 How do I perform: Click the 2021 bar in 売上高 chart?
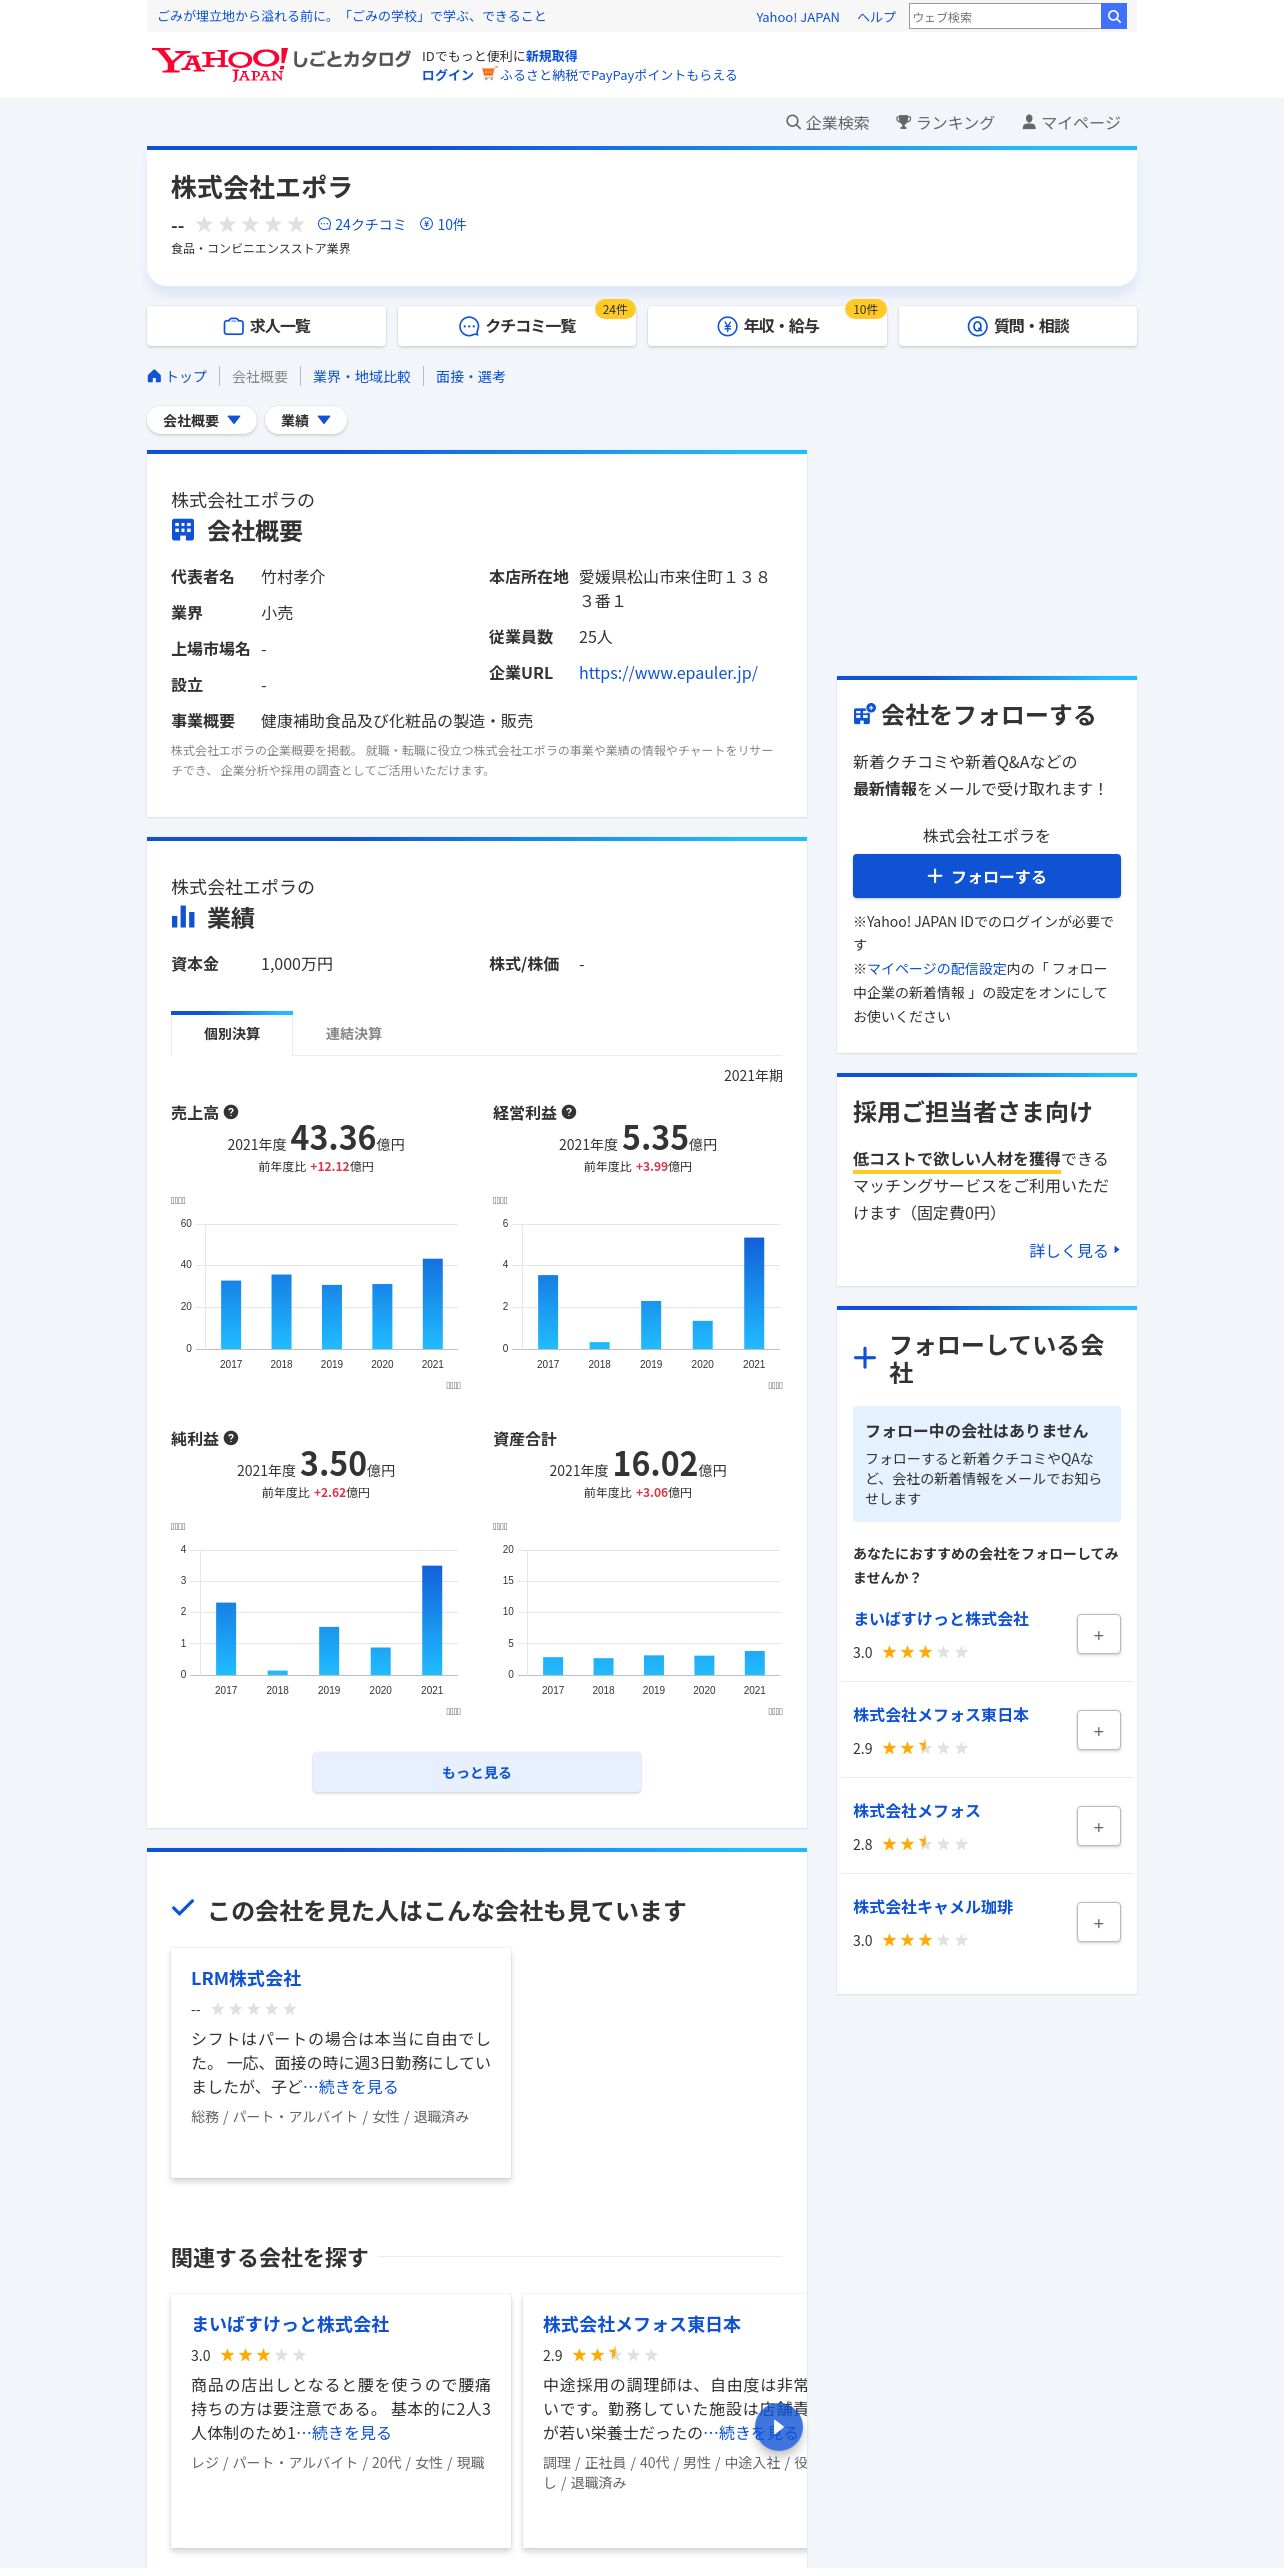click(x=432, y=1303)
